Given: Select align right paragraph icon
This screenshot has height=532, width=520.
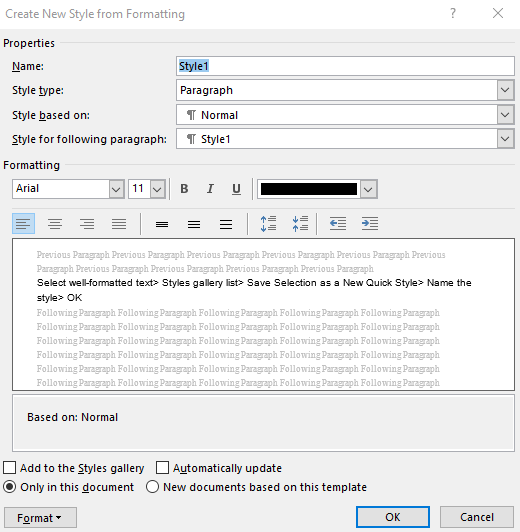Looking at the screenshot, I should point(87,224).
